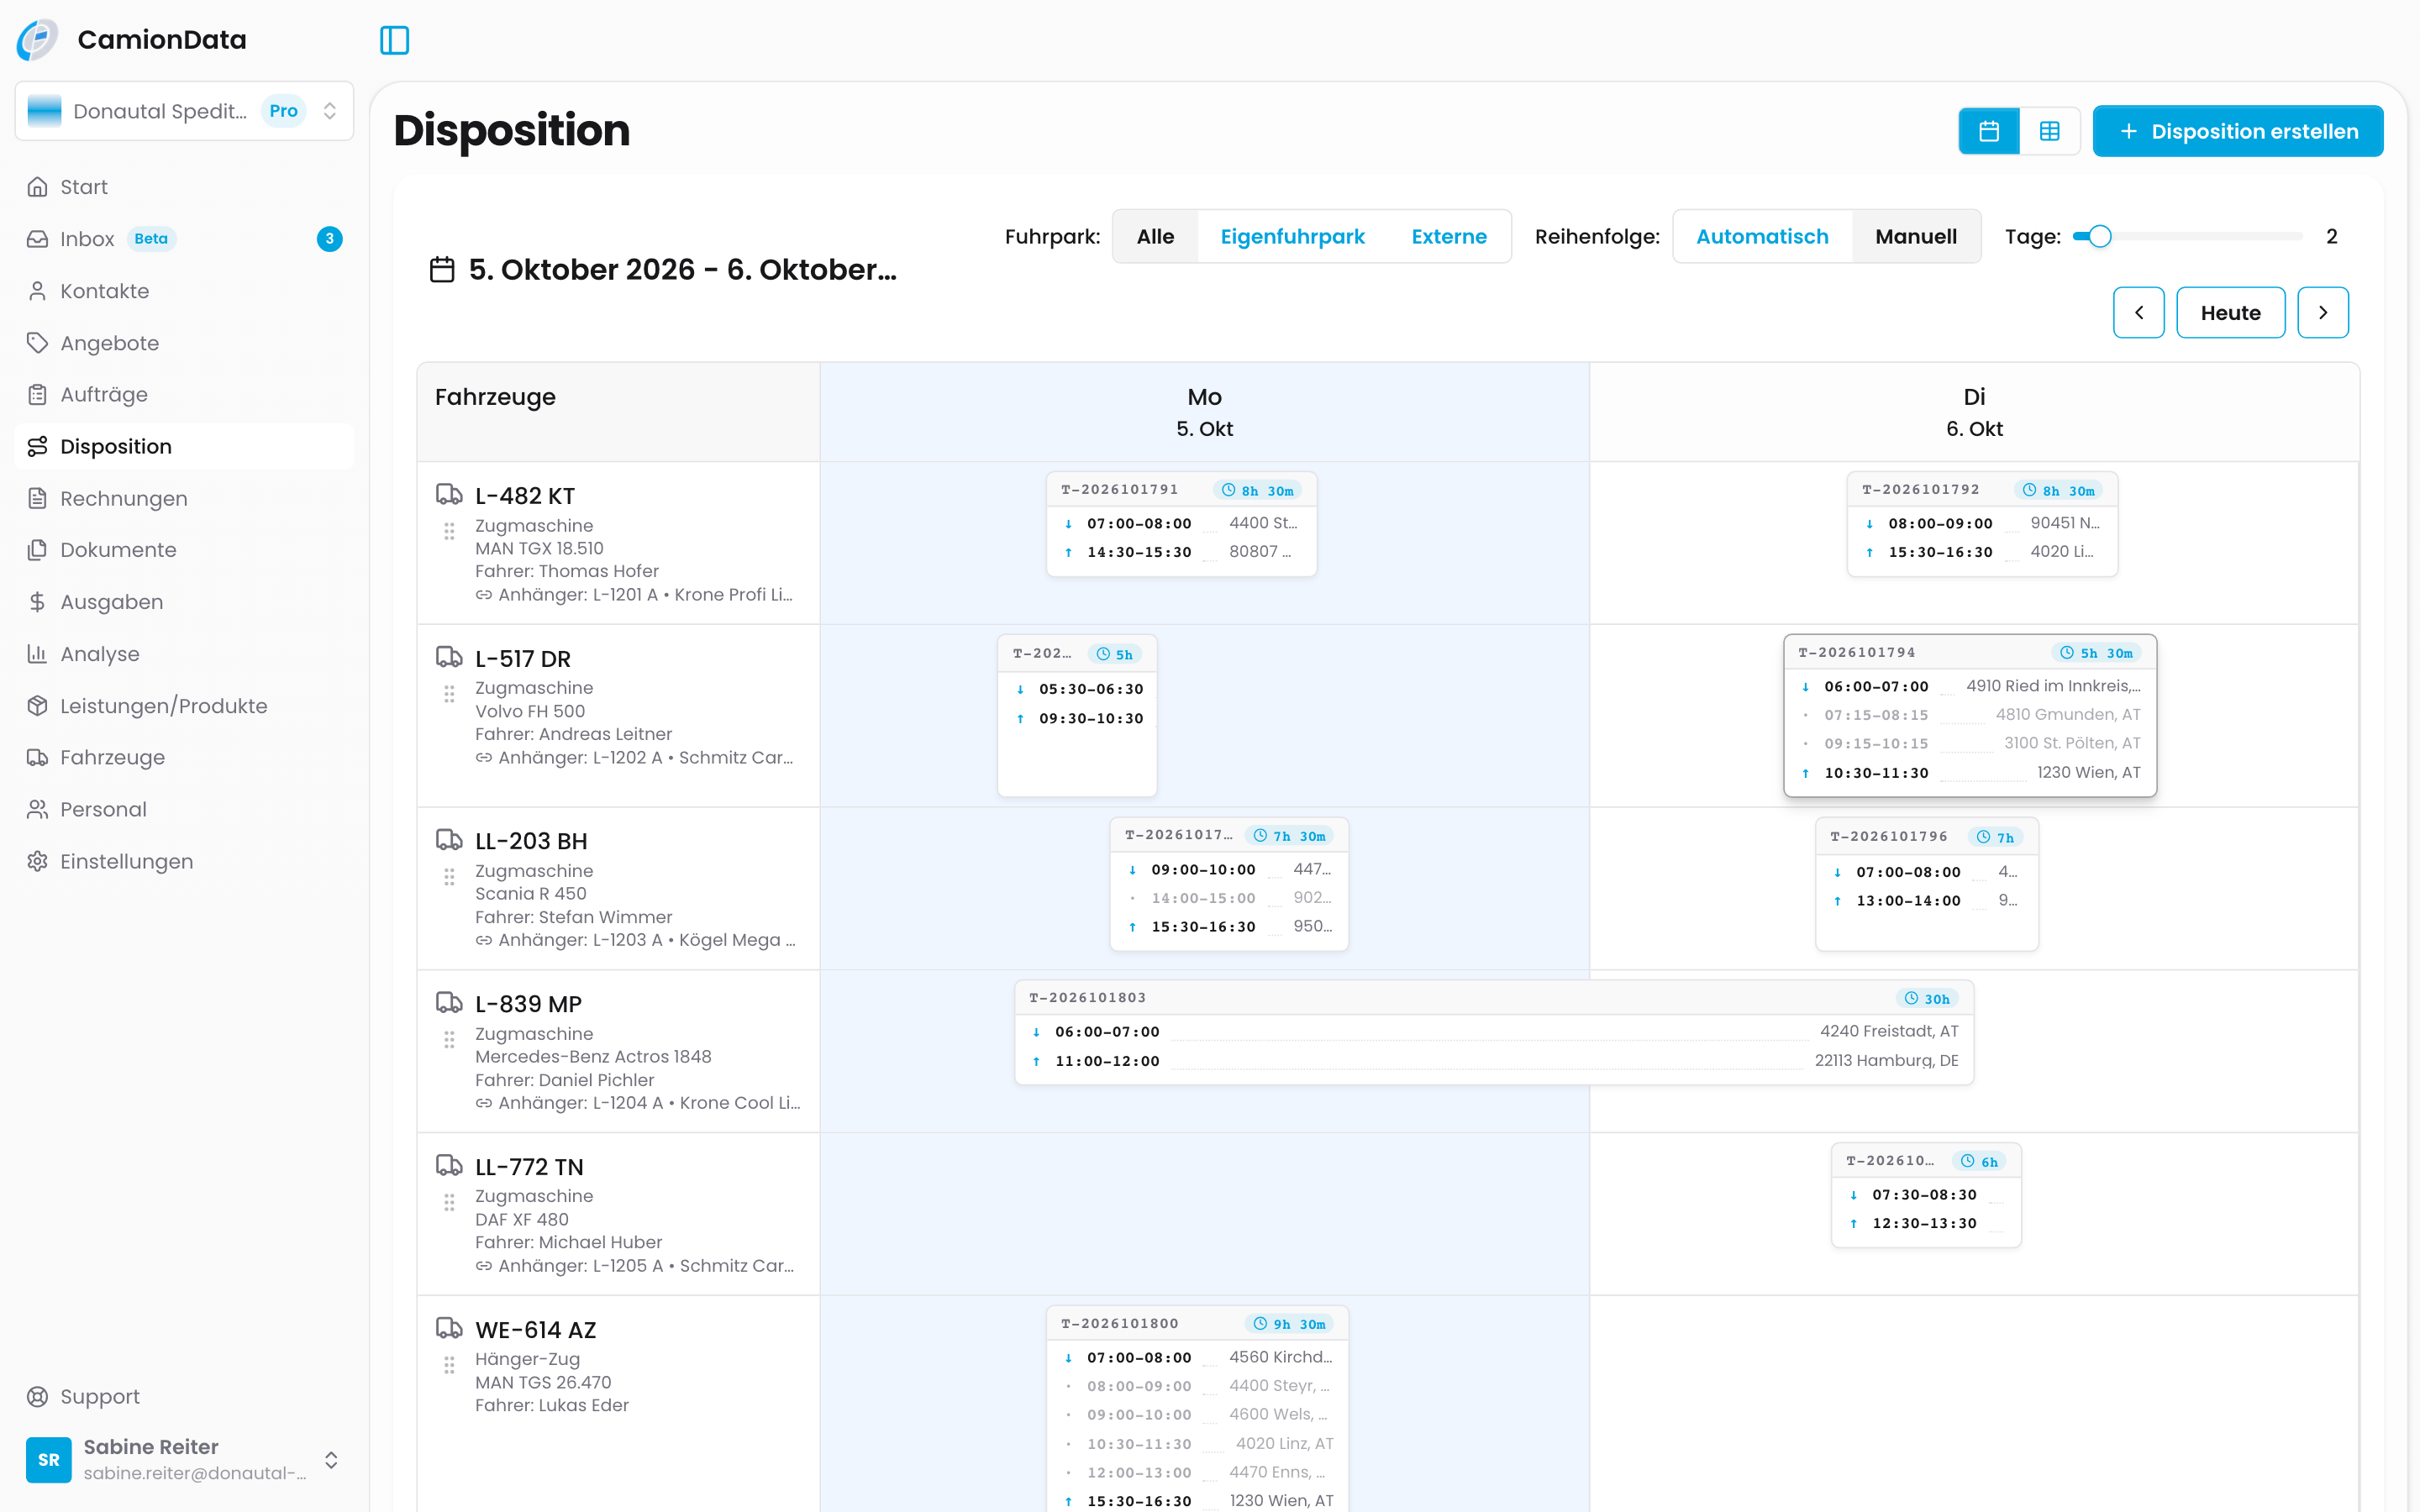Set order to Automatisch
This screenshot has width=2420, height=1512.
(x=1762, y=237)
